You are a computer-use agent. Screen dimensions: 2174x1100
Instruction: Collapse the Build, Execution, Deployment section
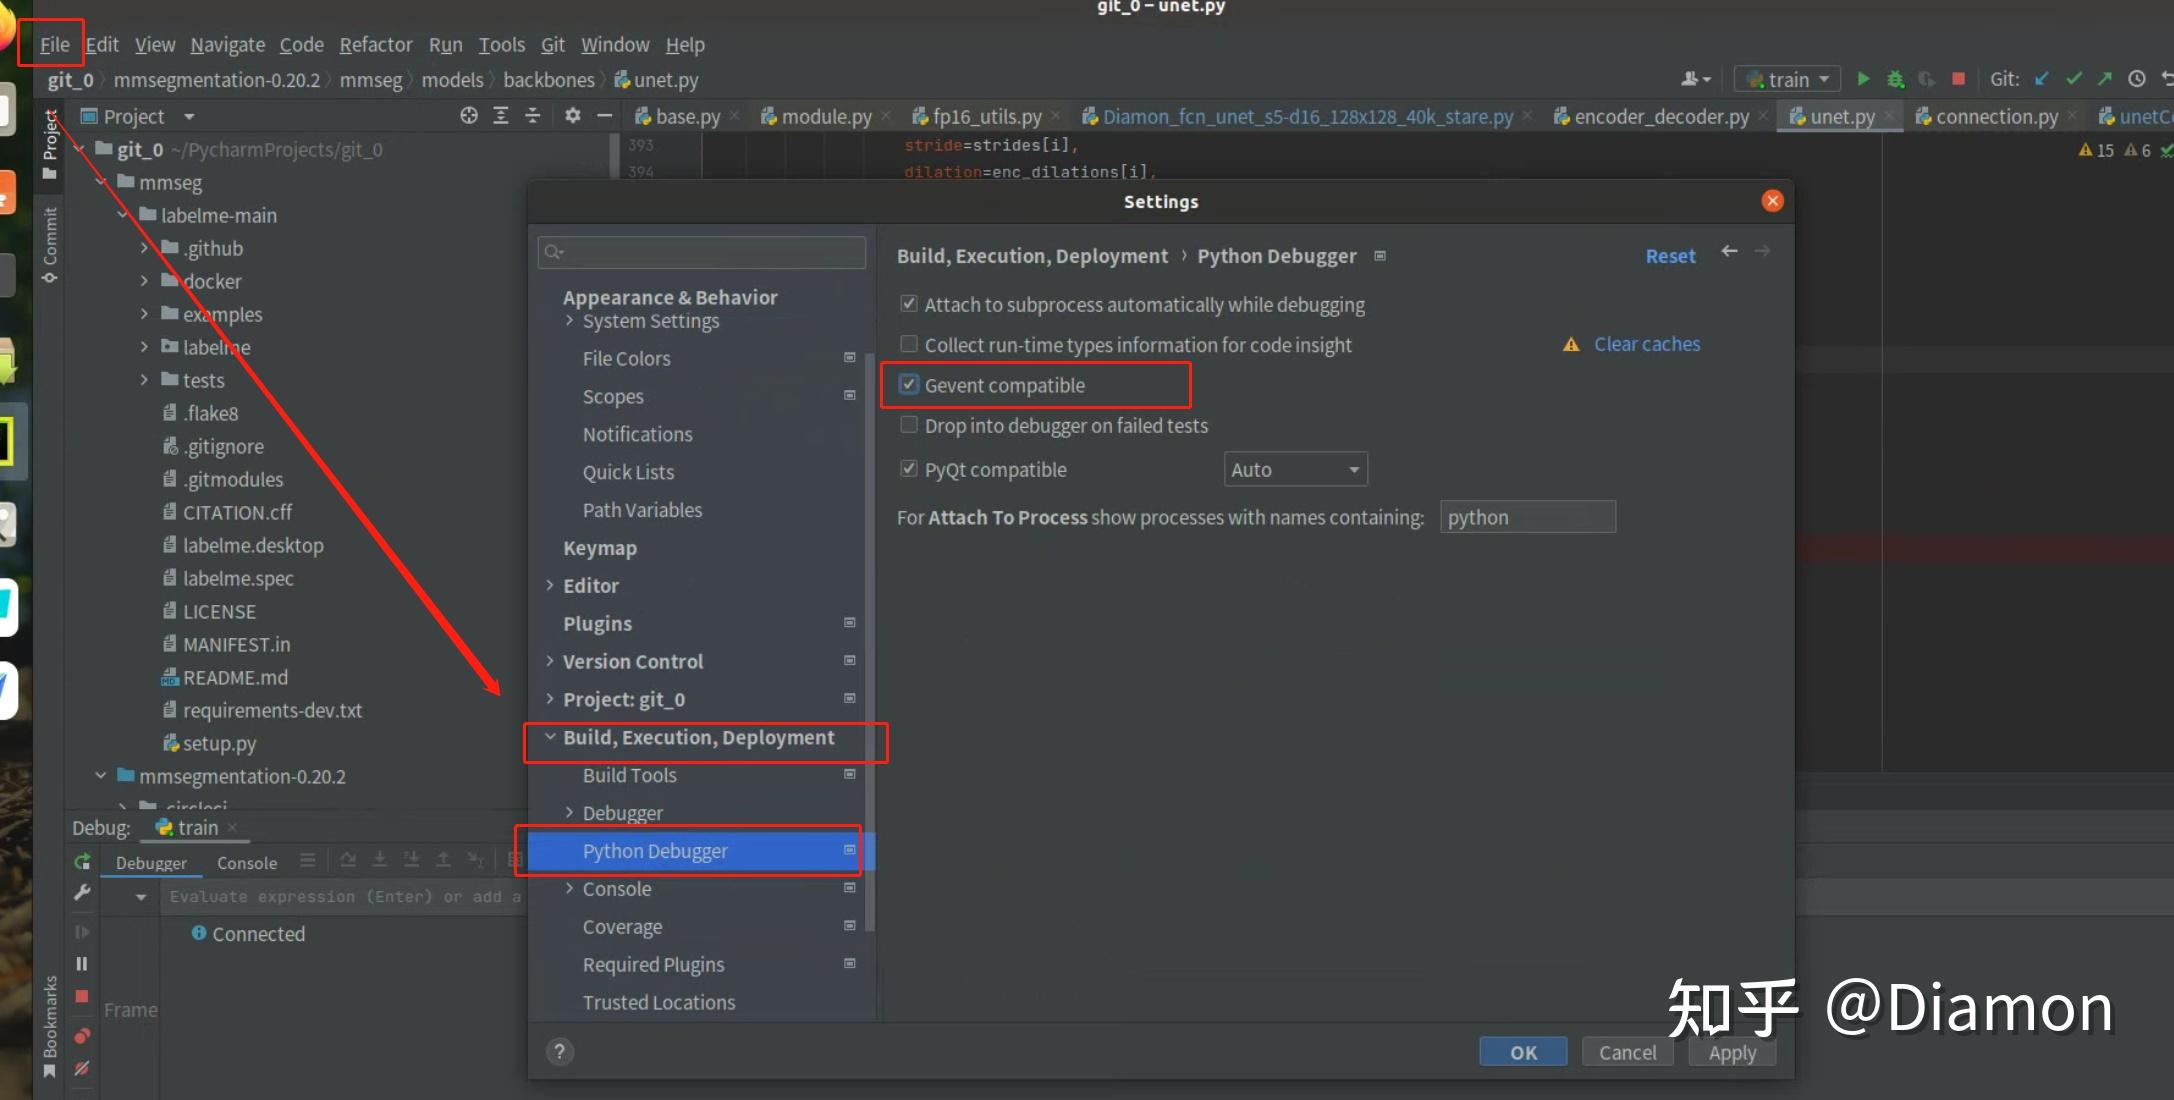(550, 737)
